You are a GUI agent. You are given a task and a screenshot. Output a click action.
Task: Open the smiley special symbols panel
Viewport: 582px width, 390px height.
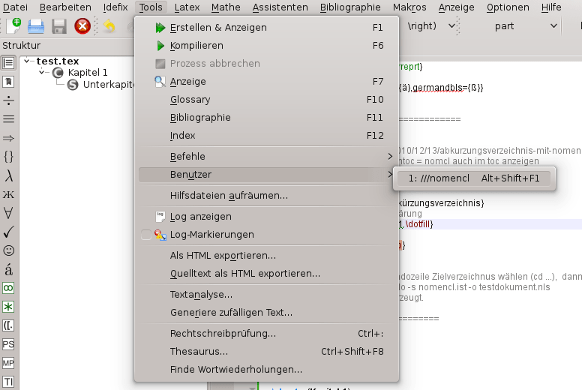[8, 251]
